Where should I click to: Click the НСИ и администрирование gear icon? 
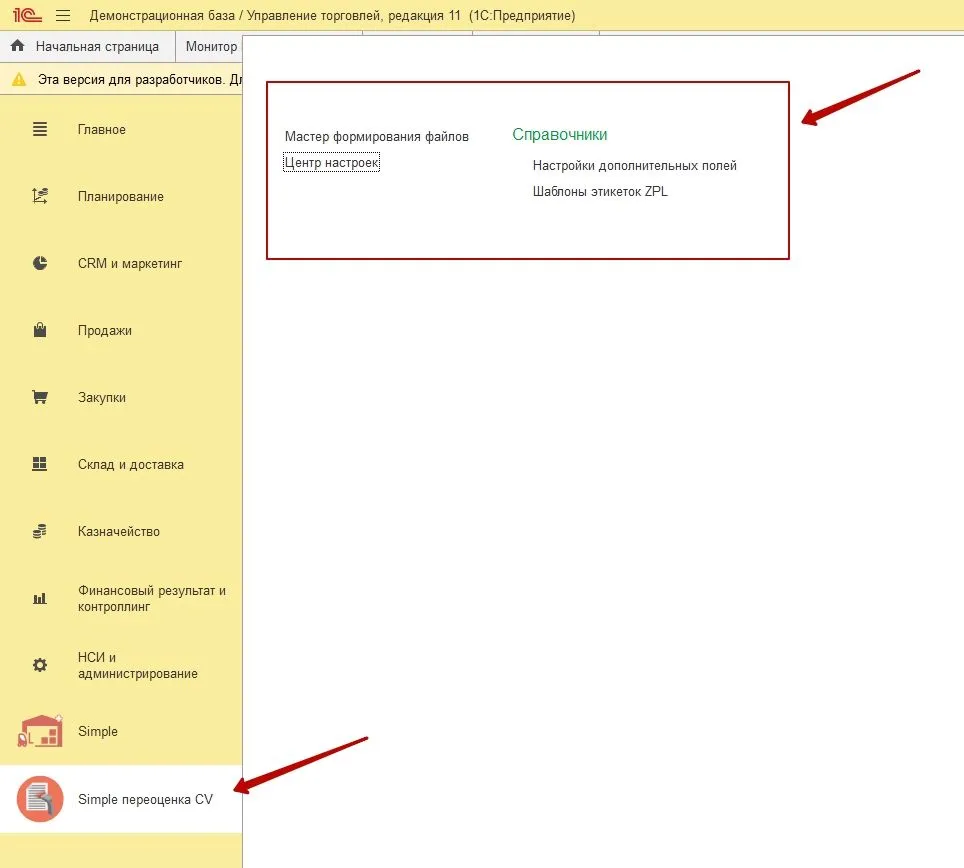(40, 665)
